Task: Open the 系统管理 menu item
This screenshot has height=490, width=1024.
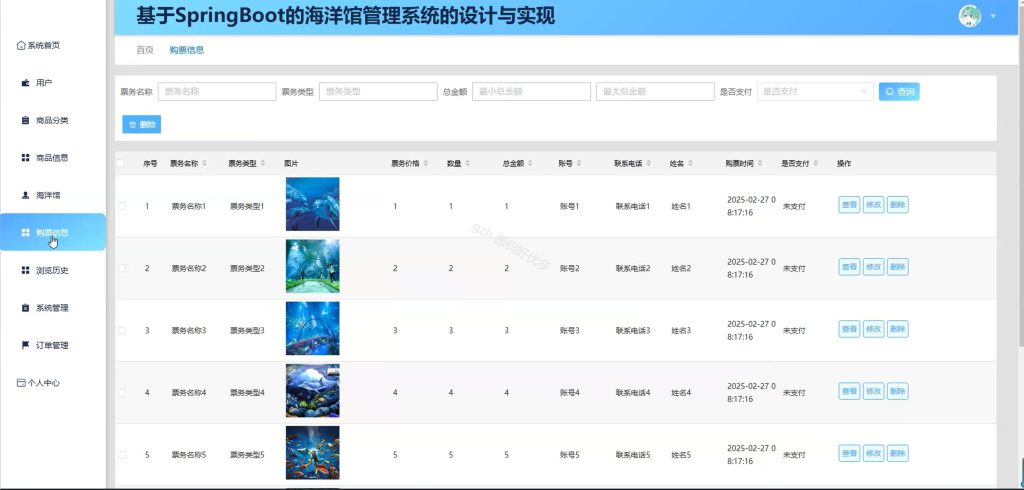Action: (53, 308)
